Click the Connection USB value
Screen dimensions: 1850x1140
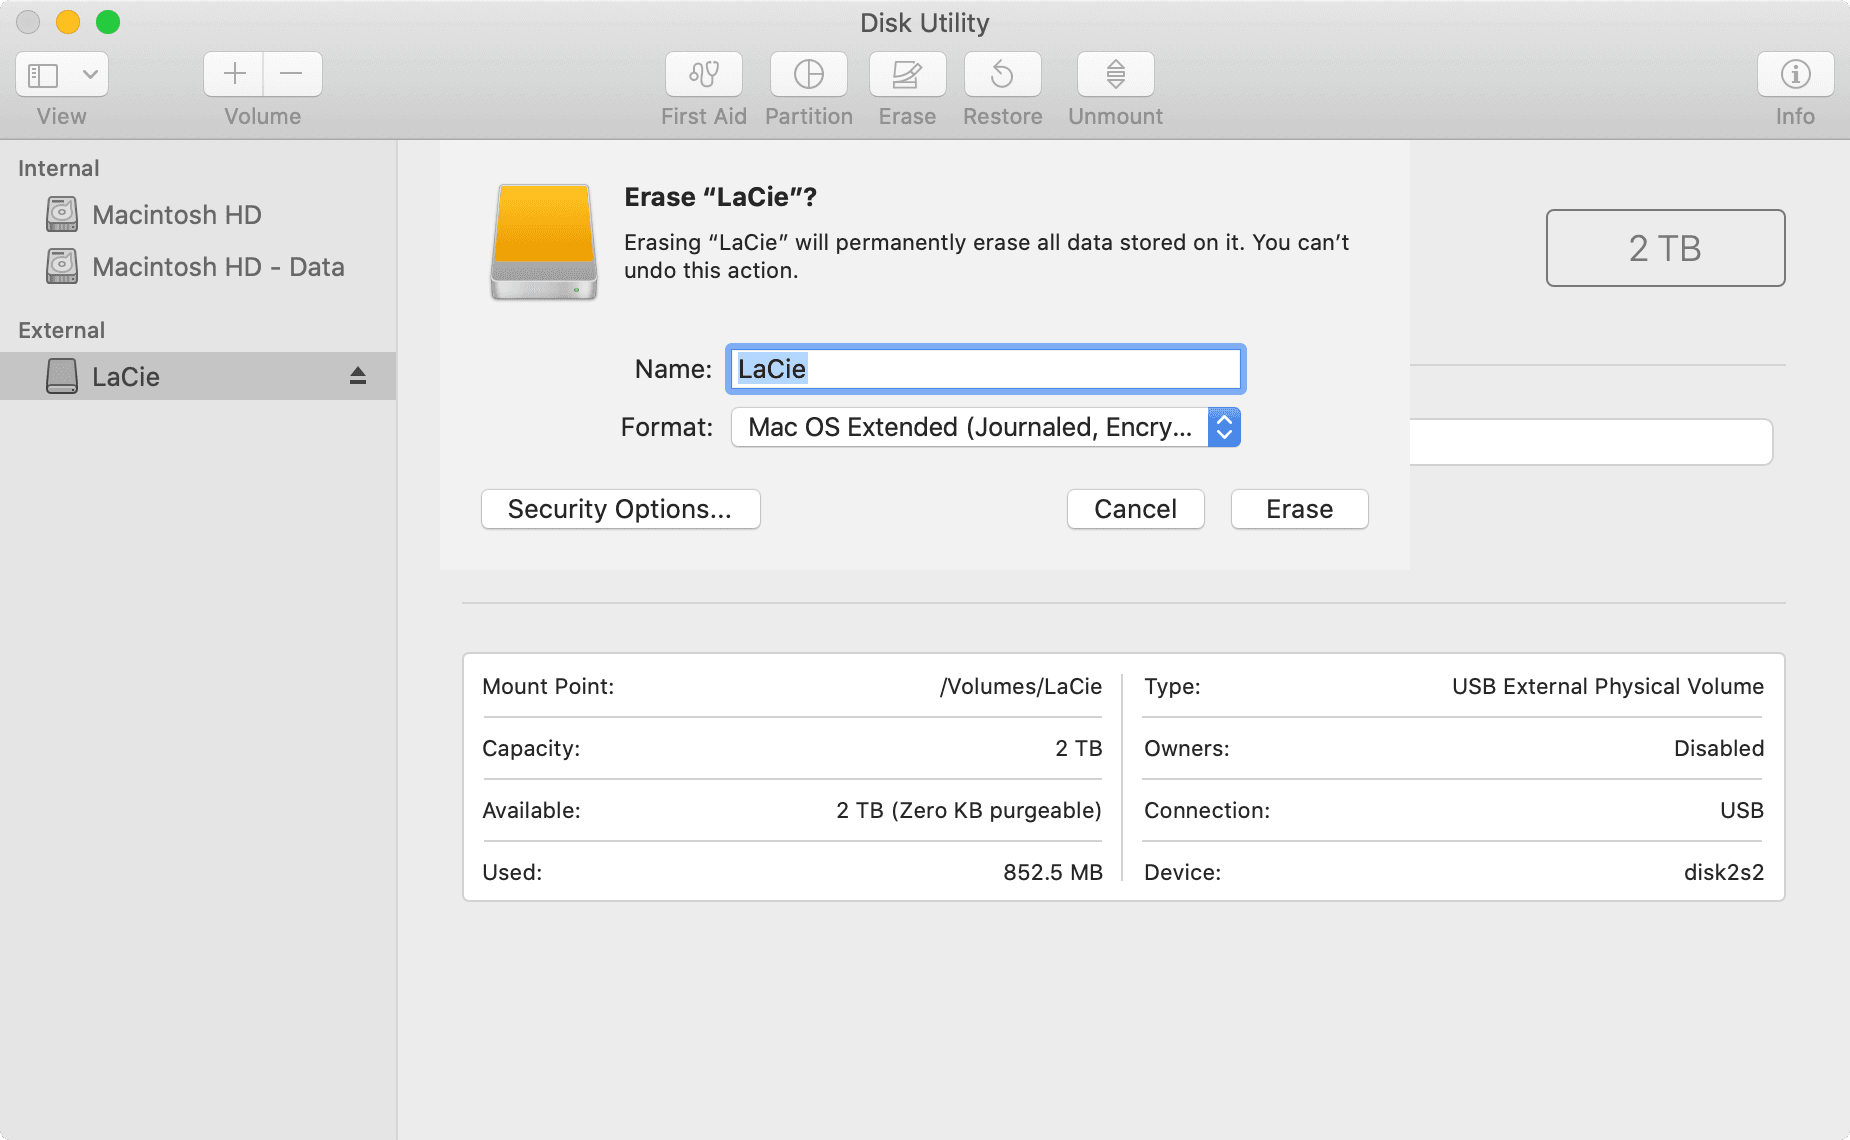[x=1742, y=810]
